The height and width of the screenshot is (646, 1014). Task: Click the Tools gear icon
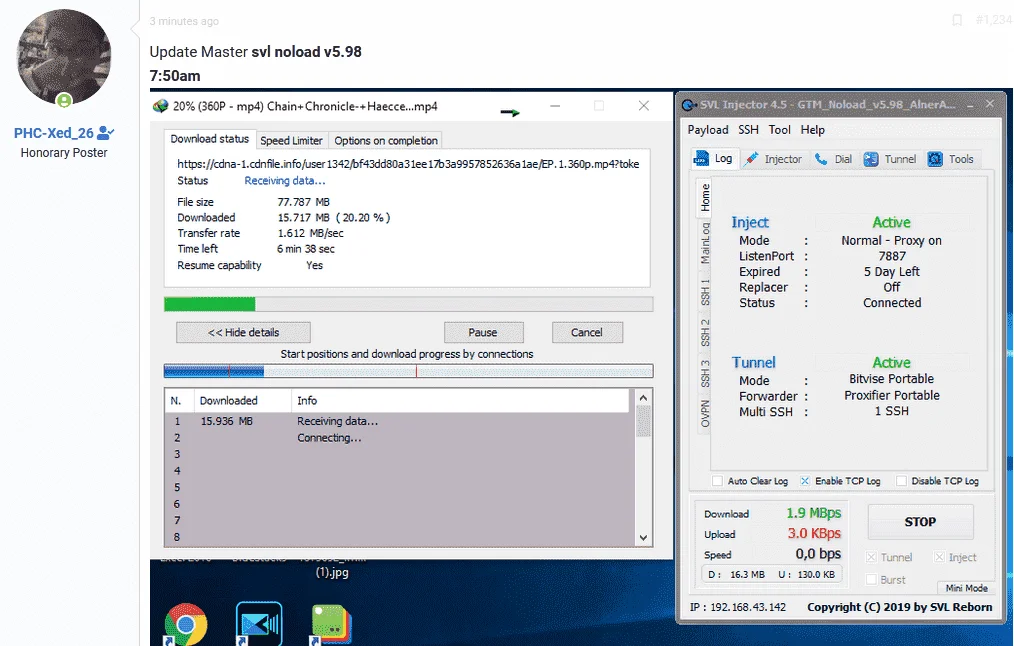pos(935,159)
